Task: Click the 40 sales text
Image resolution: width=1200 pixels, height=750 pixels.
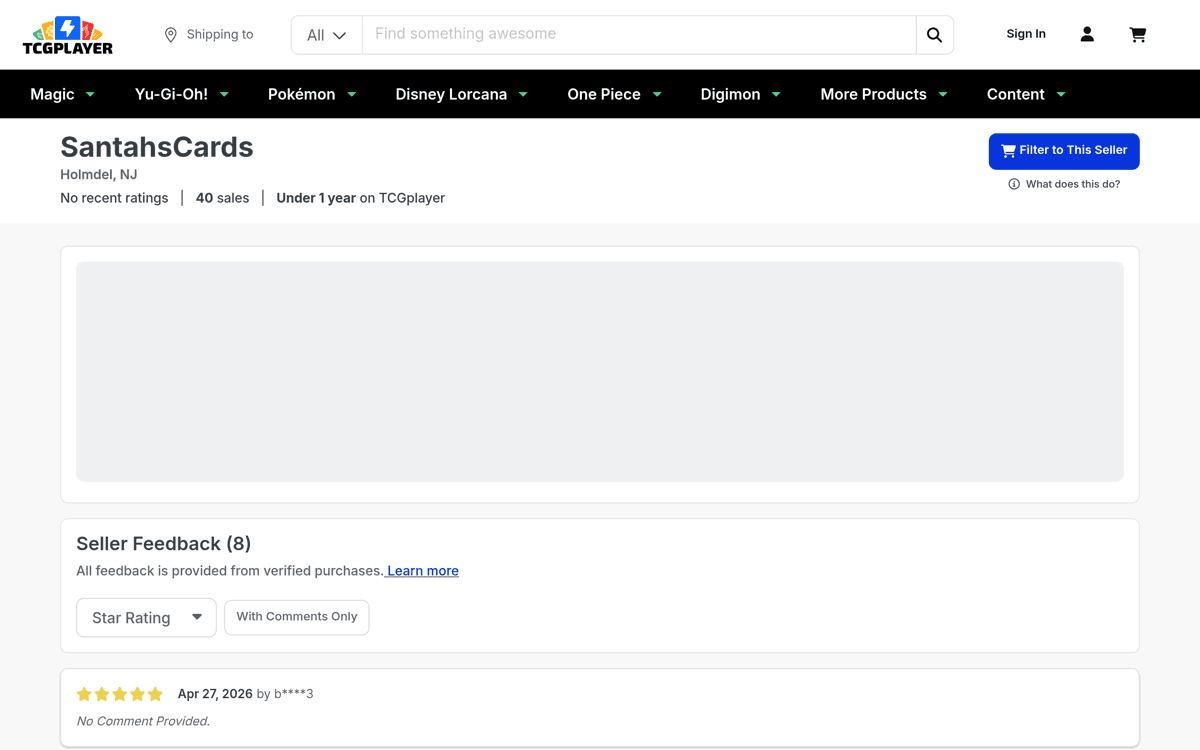Action: tap(223, 198)
